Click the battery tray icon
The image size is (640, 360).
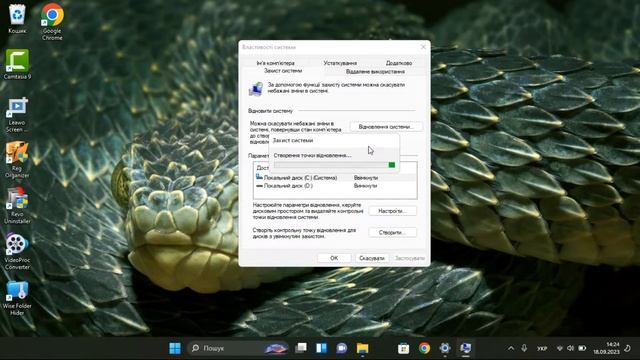point(582,348)
